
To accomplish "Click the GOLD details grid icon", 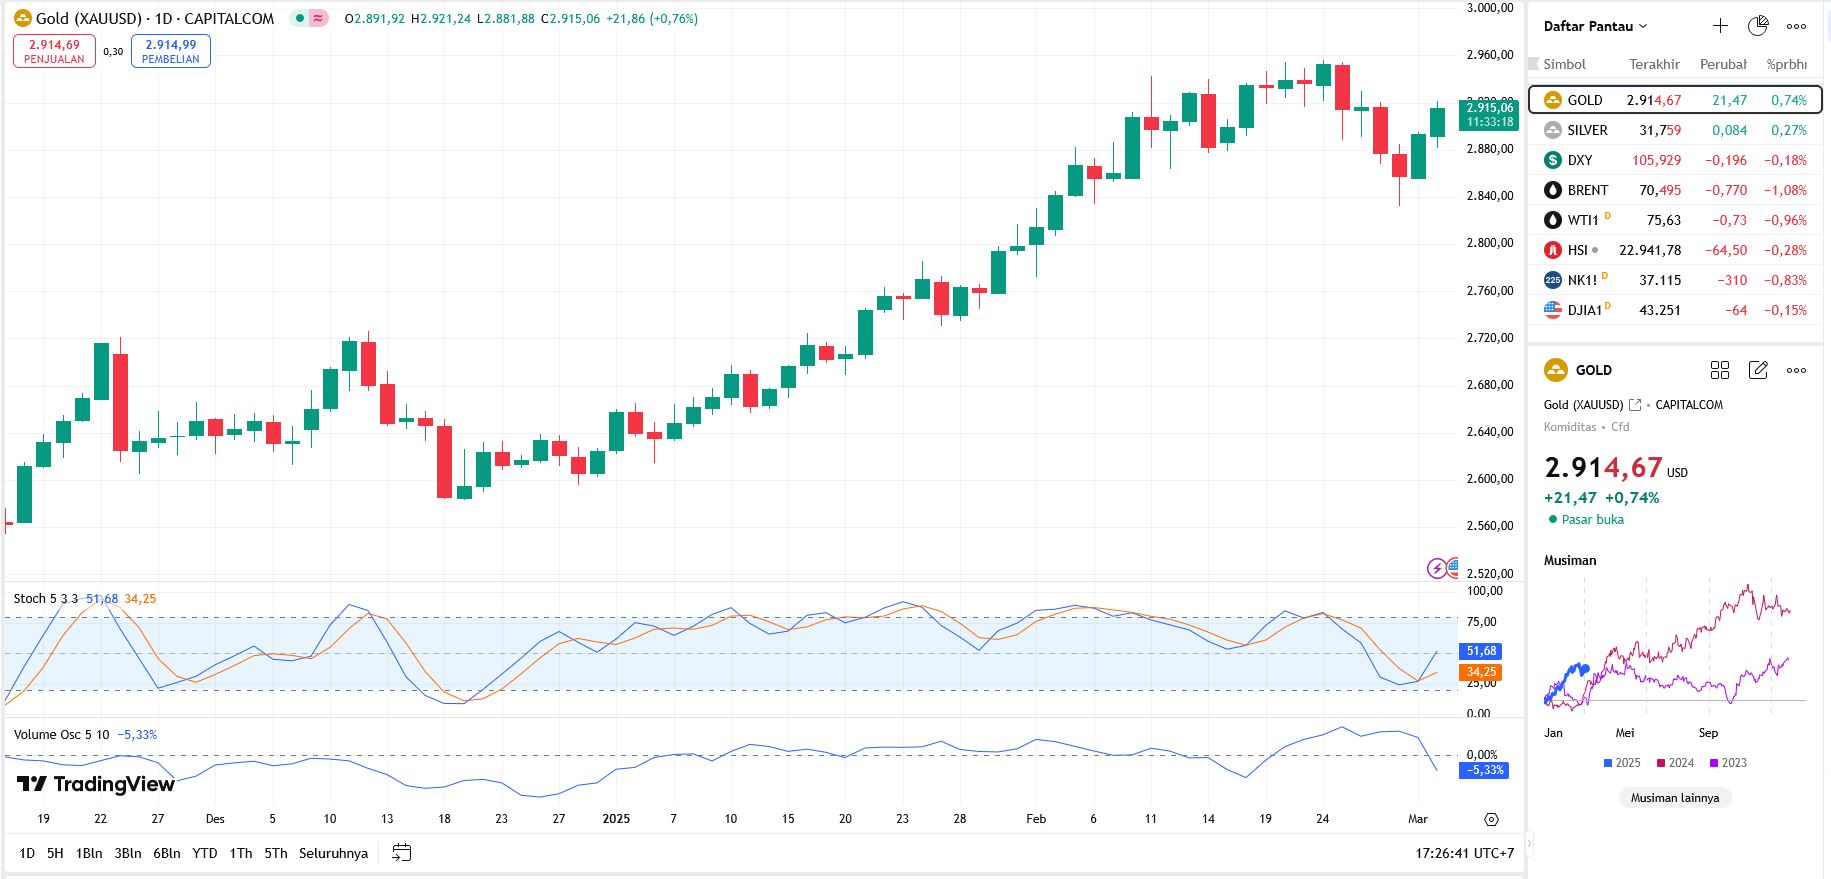I will point(1720,370).
